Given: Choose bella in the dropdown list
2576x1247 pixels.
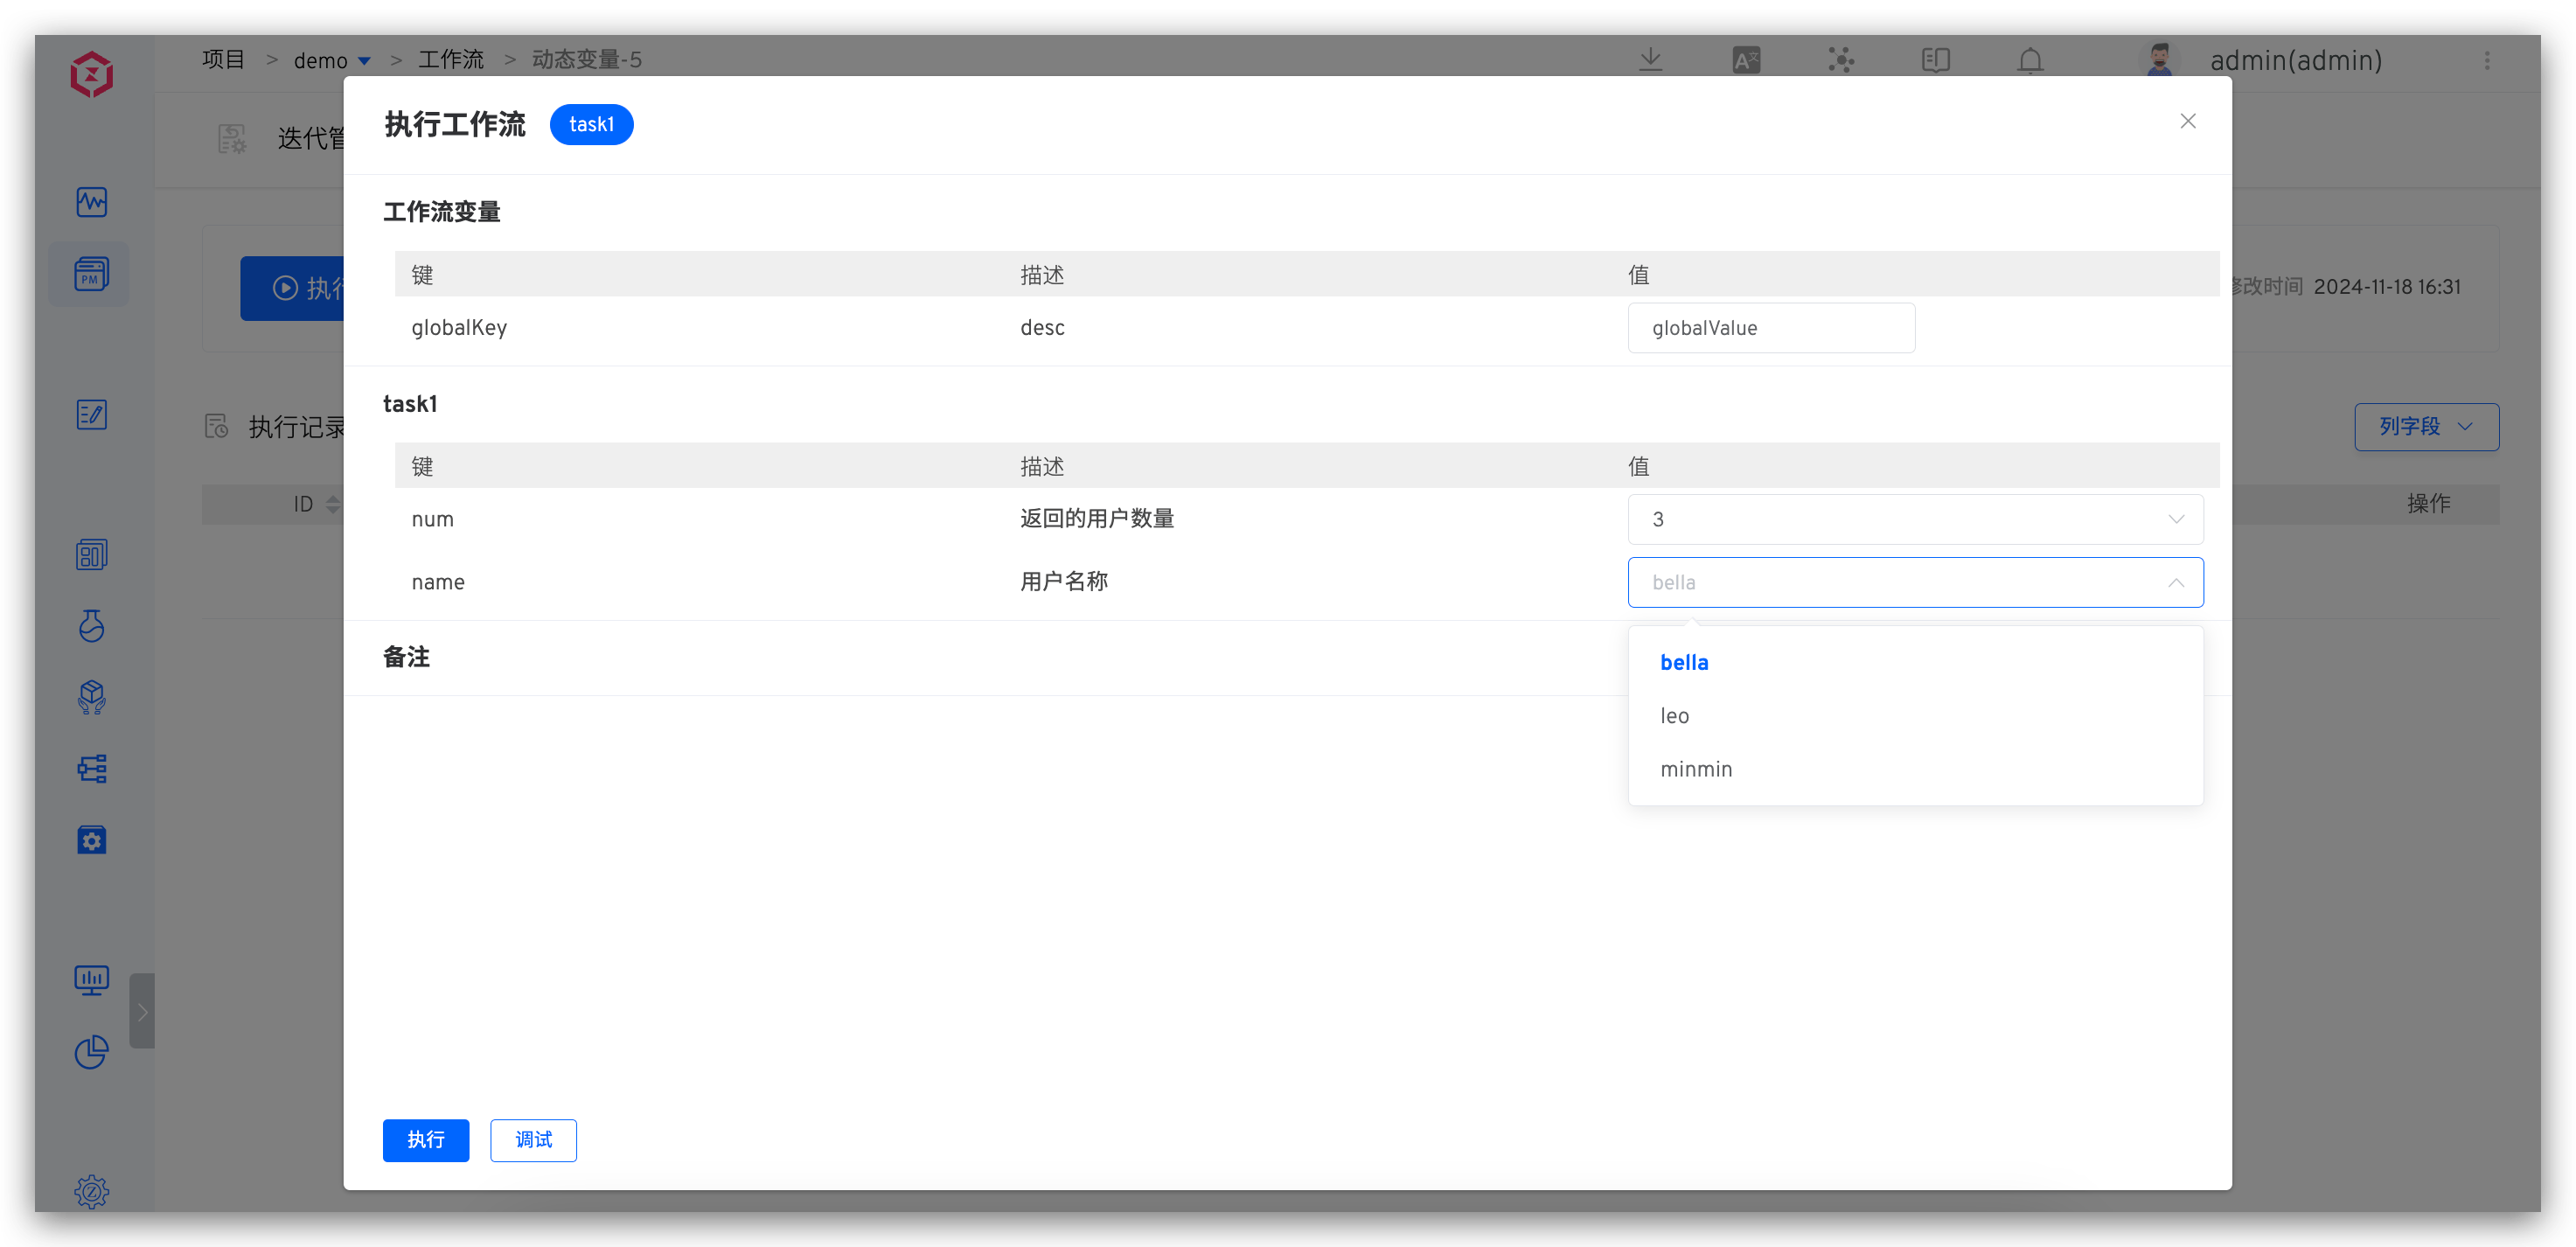Looking at the screenshot, I should (1684, 663).
